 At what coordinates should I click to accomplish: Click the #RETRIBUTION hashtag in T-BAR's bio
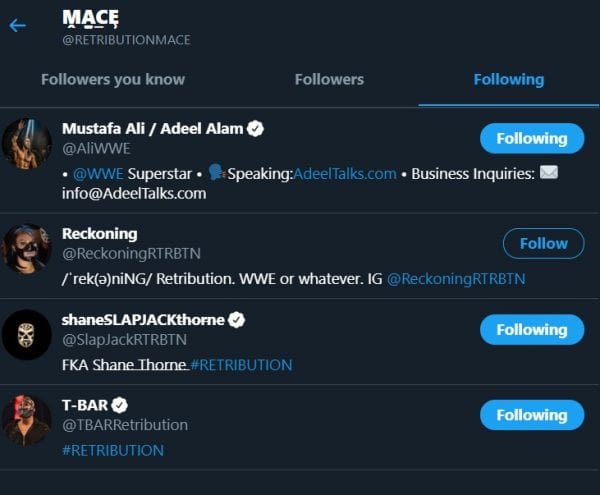point(113,450)
